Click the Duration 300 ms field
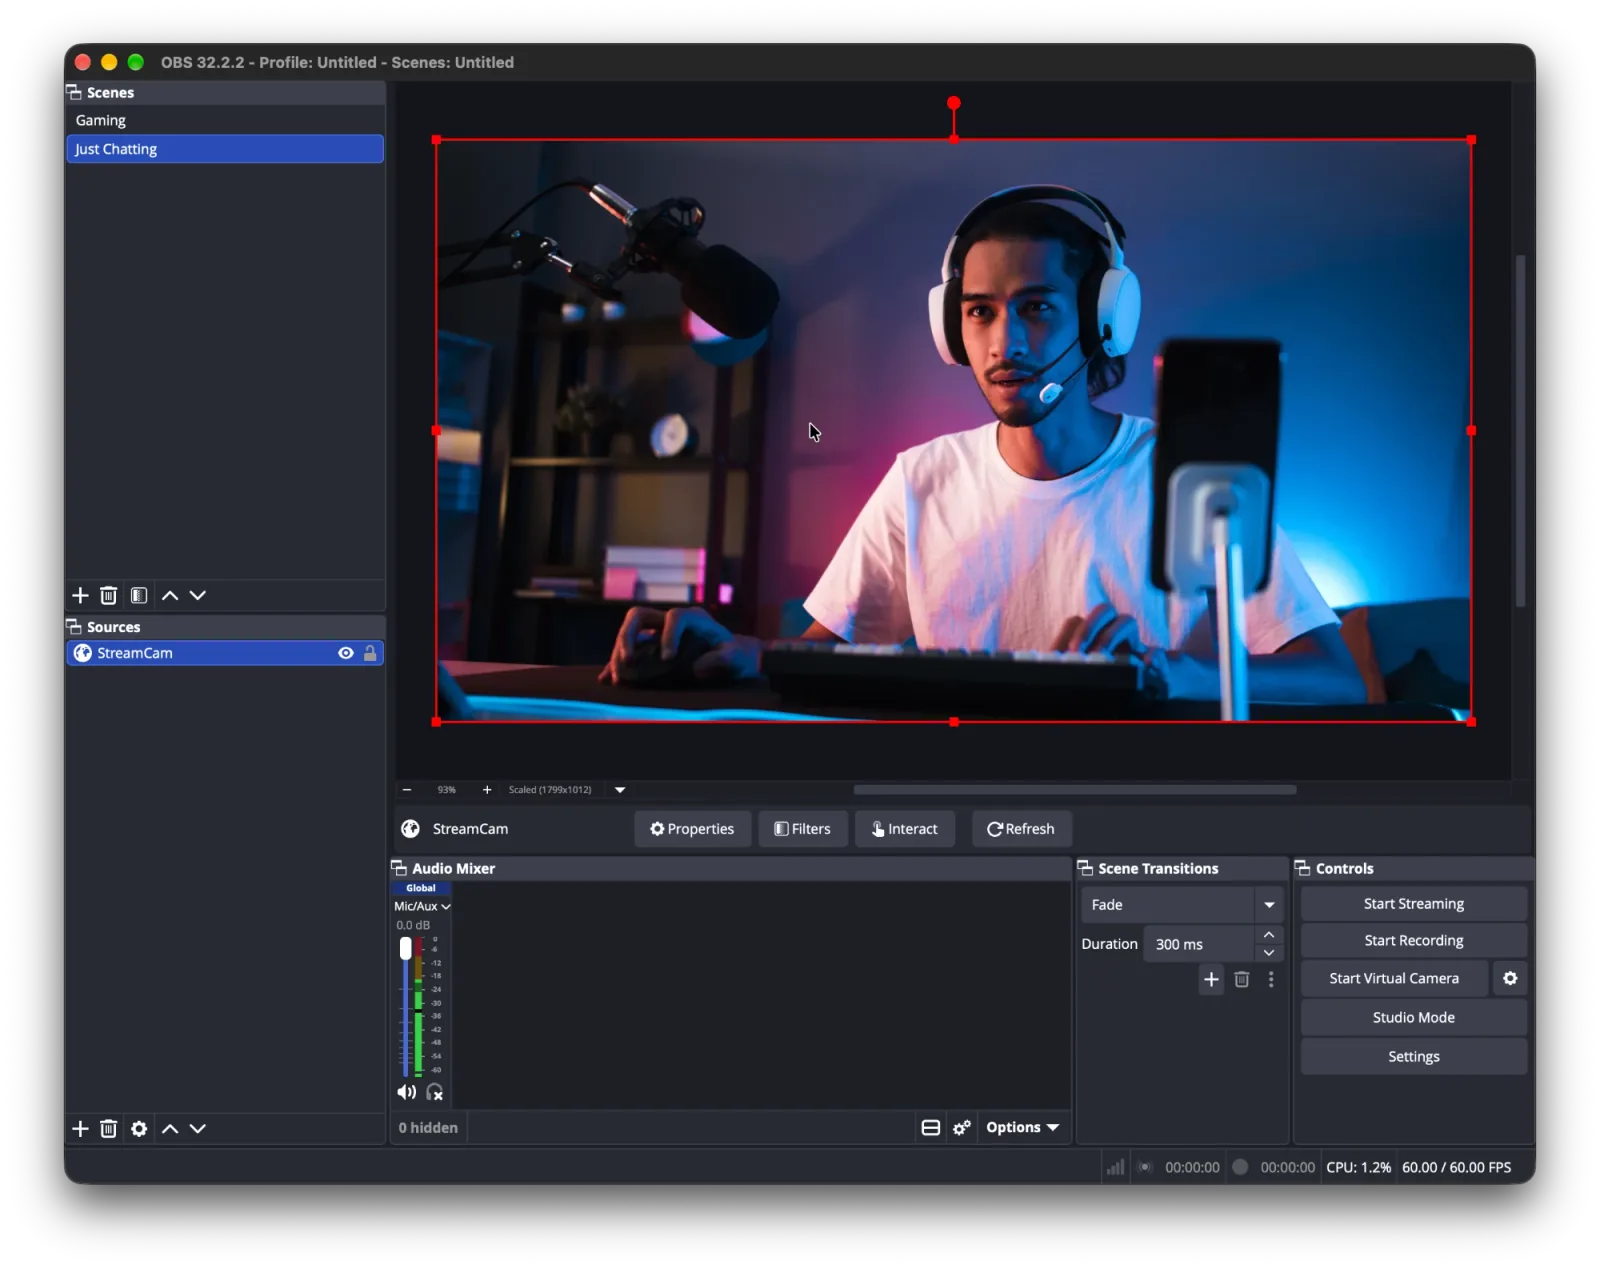Screen dimensions: 1600x1269 click(x=1199, y=945)
